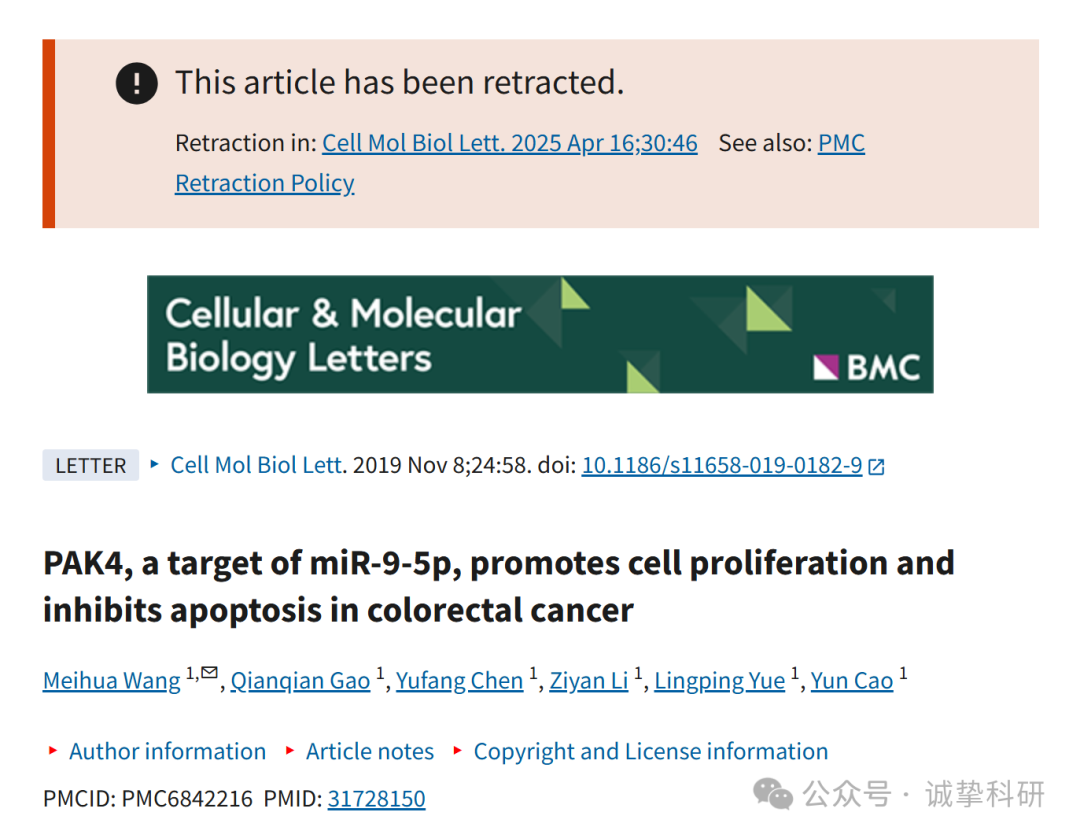The image size is (1080, 838).
Task: Click the external link icon after the DOI
Action: pos(876,467)
